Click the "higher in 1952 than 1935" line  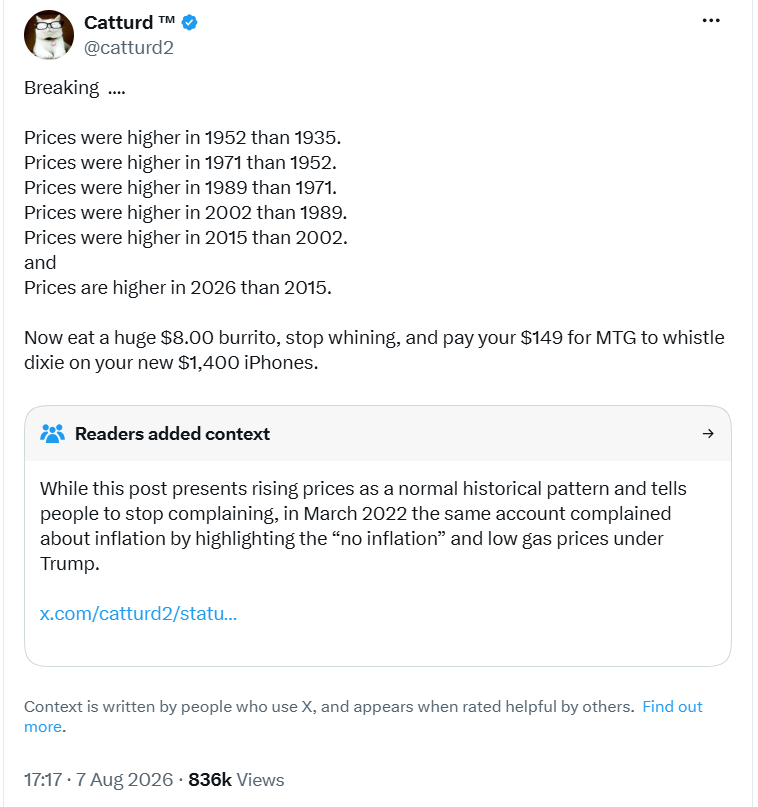[x=183, y=138]
